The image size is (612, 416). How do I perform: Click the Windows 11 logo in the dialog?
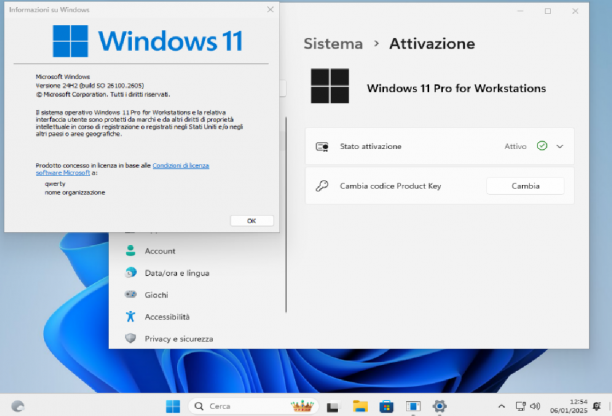pyautogui.click(x=148, y=41)
